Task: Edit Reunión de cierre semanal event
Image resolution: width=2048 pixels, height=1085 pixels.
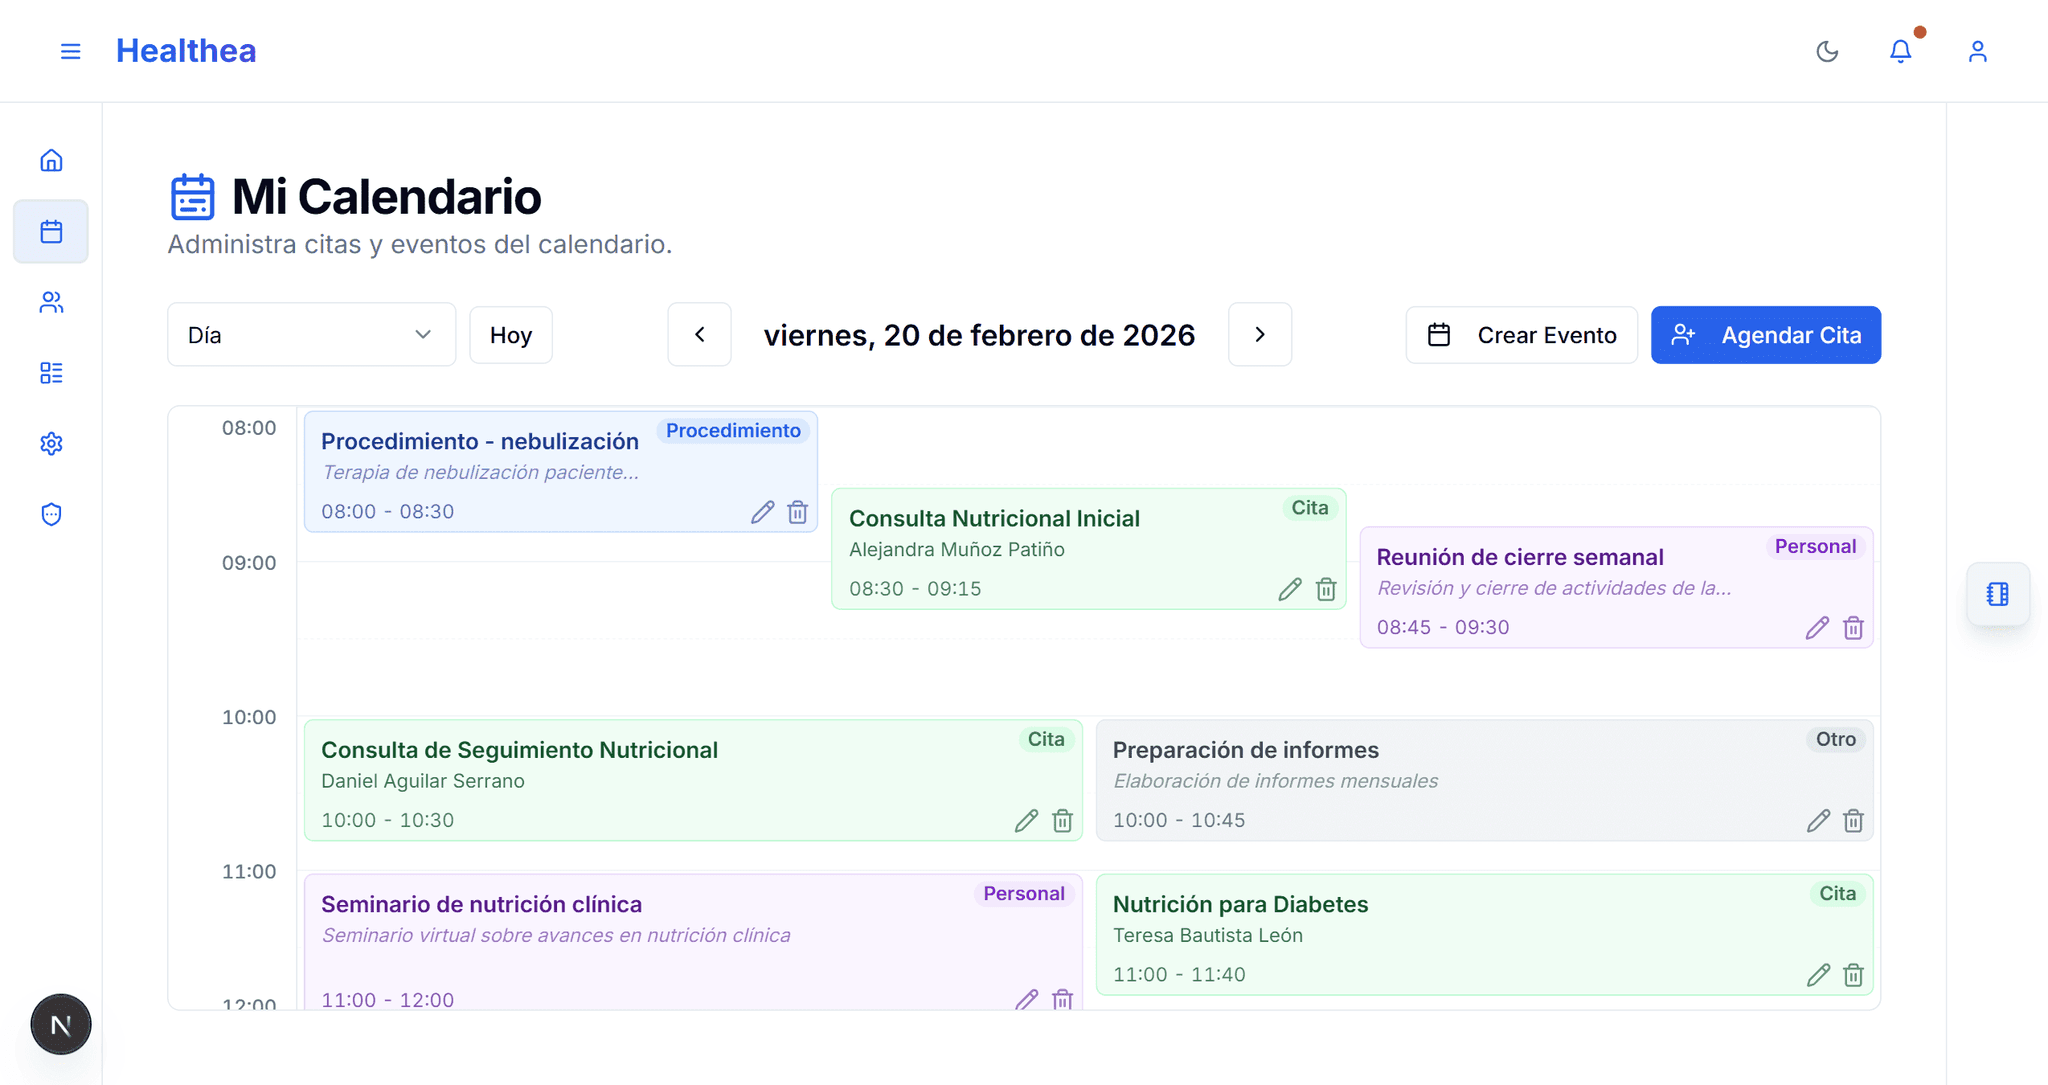Action: point(1817,628)
